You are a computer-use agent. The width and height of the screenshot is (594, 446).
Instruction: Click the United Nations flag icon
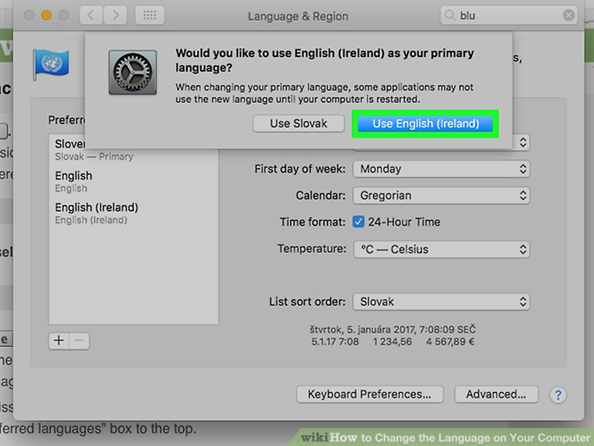(51, 64)
